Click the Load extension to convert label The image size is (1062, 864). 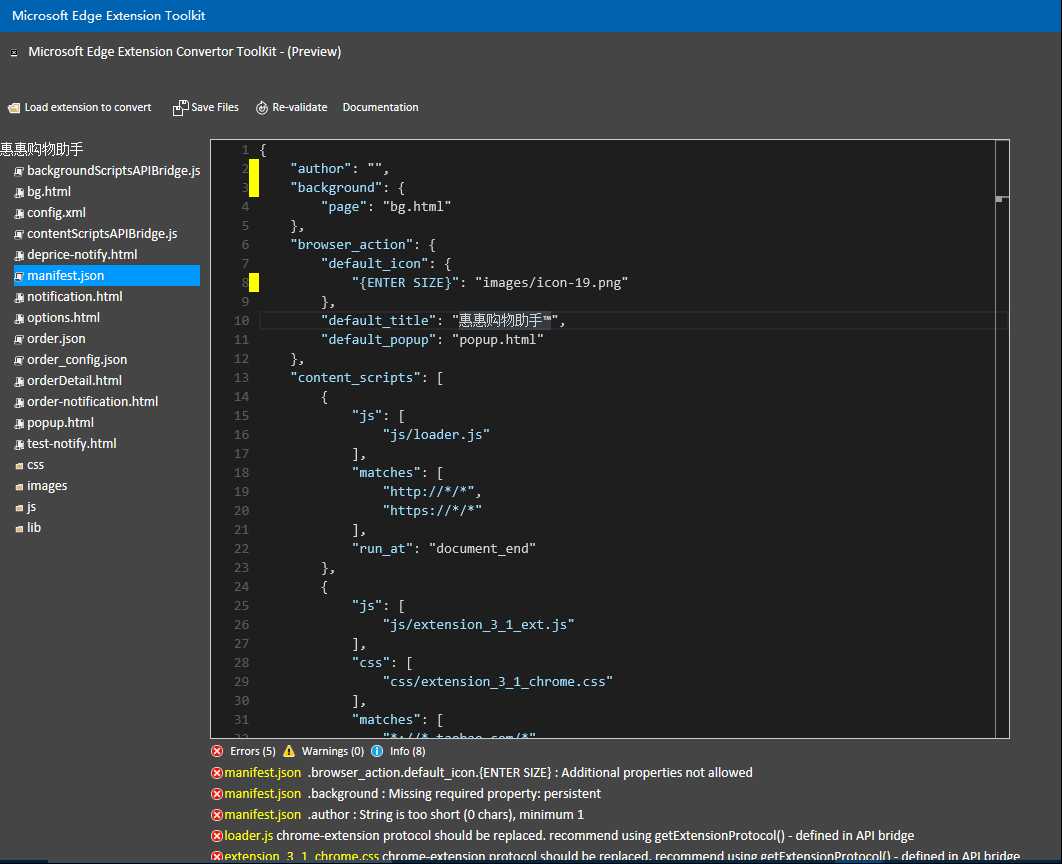[x=88, y=107]
